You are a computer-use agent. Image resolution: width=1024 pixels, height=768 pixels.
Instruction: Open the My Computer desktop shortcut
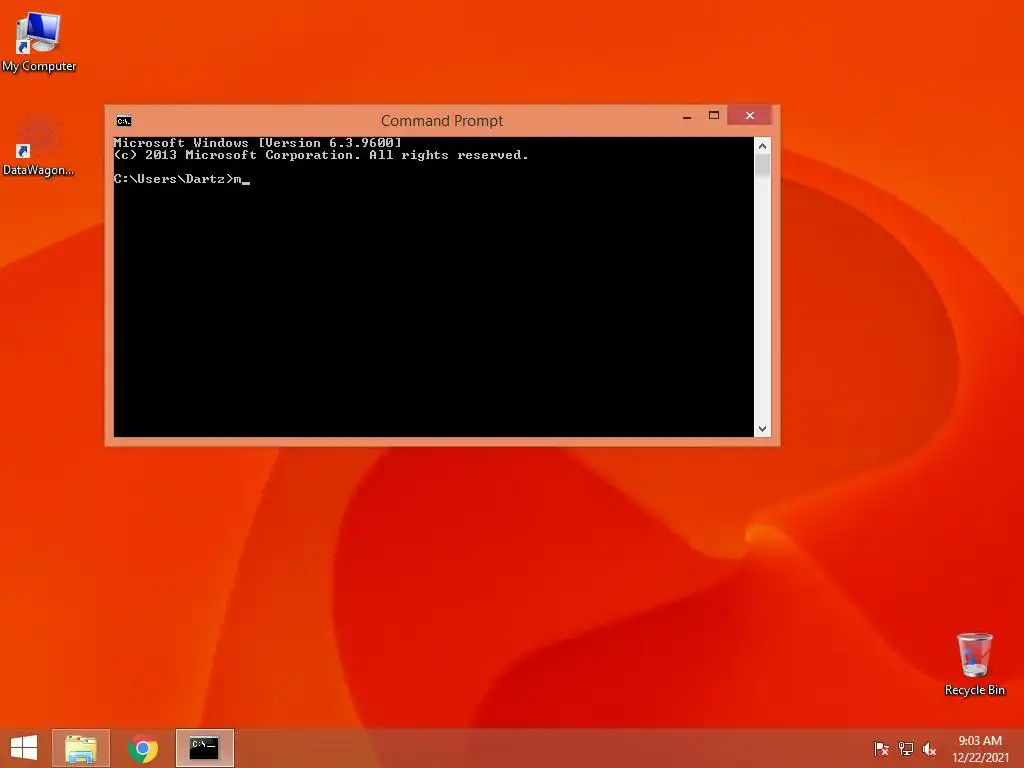39,40
